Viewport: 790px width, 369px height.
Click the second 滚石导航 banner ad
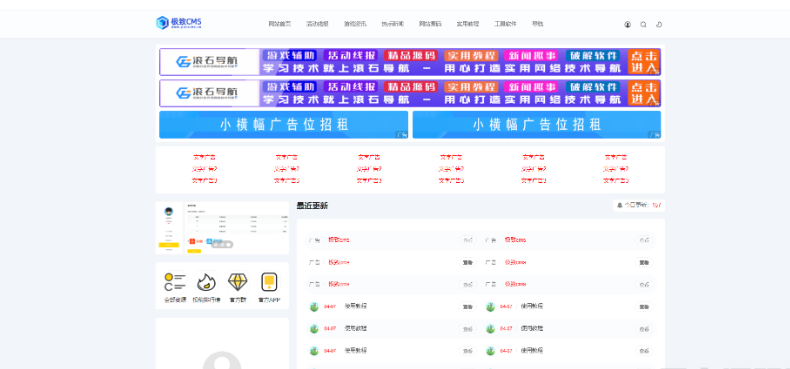410,93
